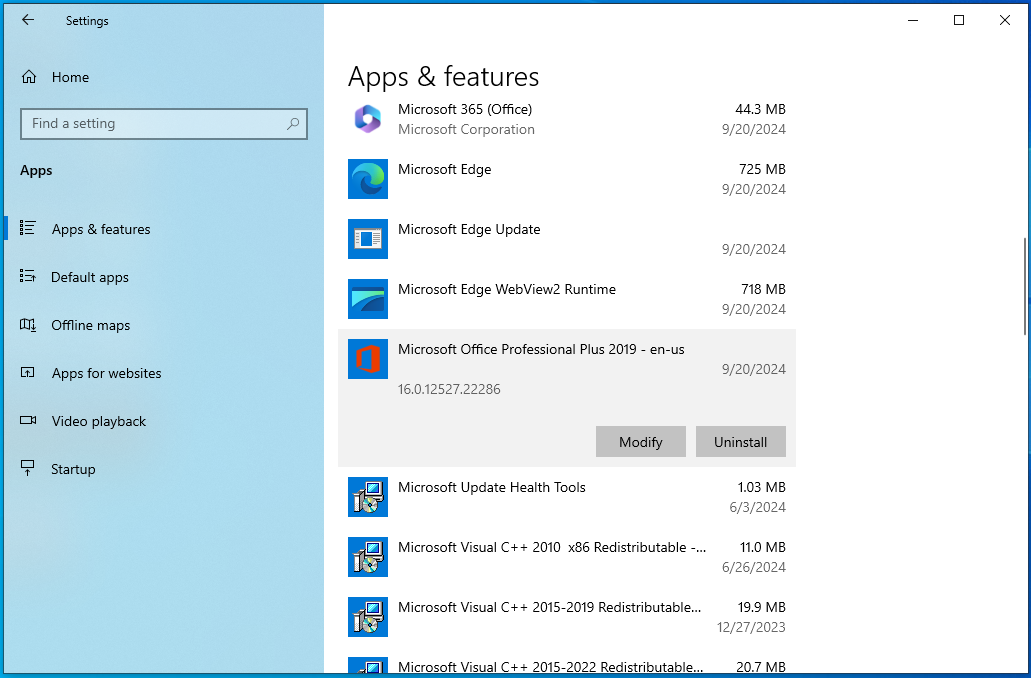Click the 6/3/2024 install date
Image resolution: width=1031 pixels, height=678 pixels.
757,507
